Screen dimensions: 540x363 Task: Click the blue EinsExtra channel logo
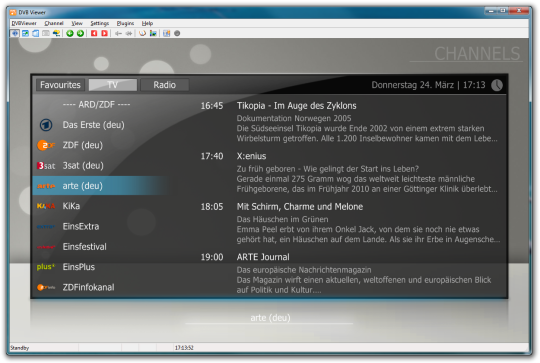tap(46, 227)
